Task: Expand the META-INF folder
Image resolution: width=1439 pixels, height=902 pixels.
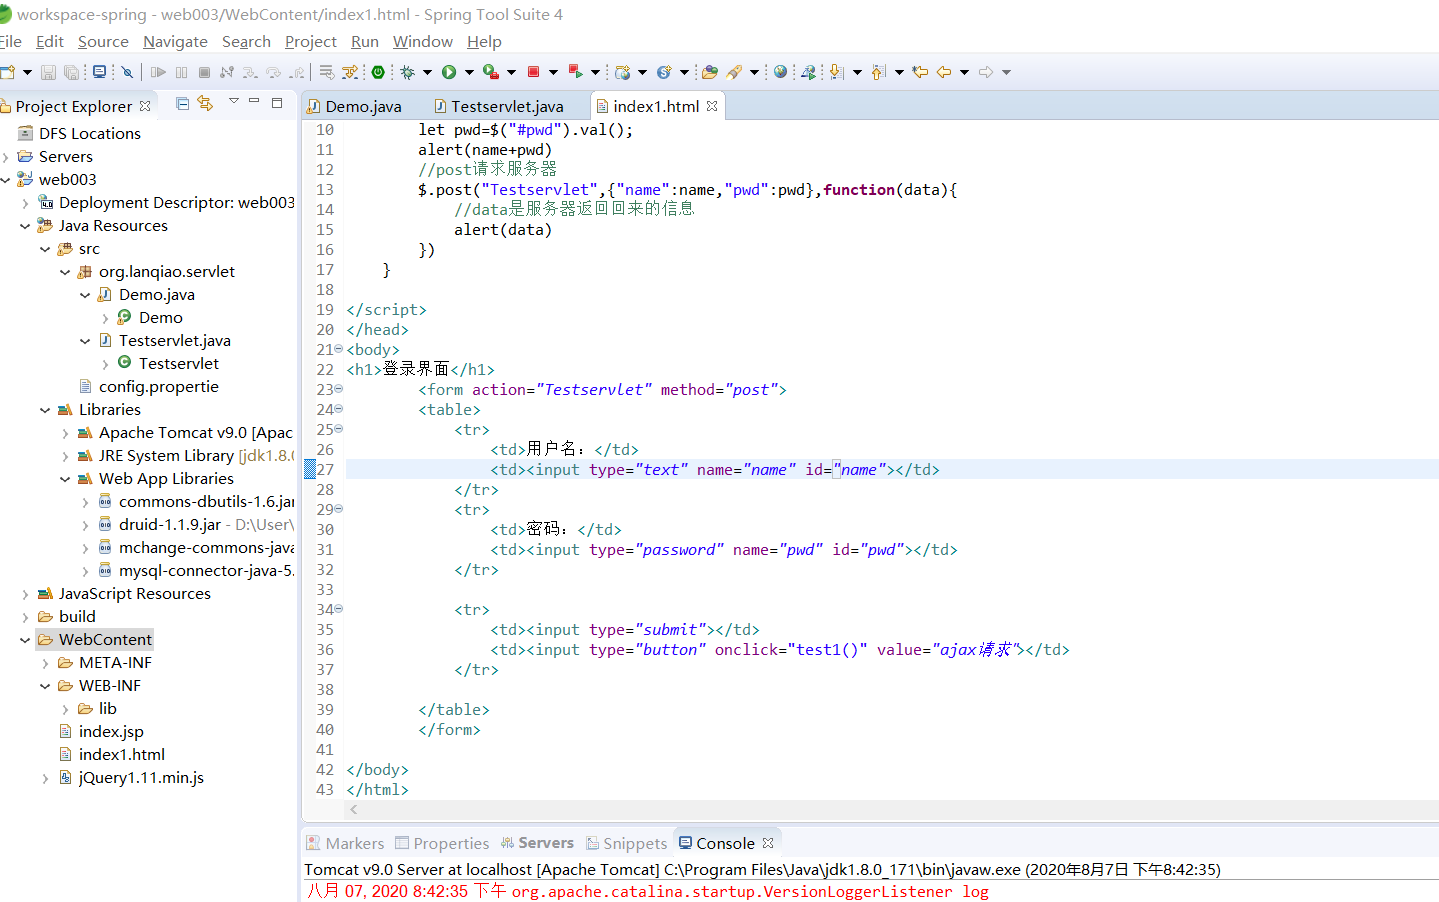Action: click(x=45, y=663)
